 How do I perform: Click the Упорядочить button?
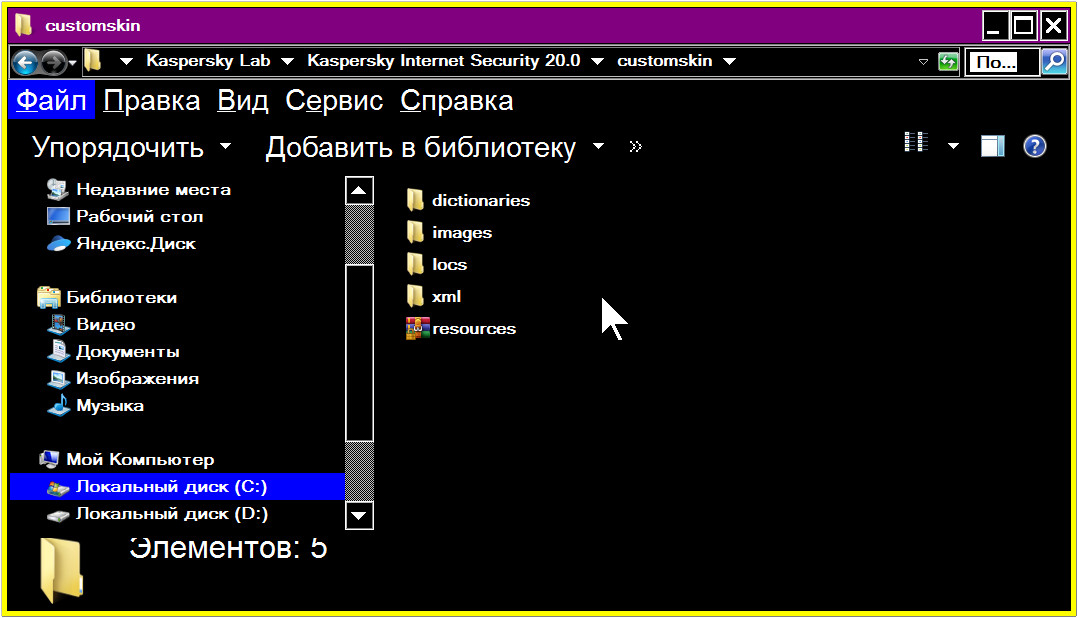point(131,148)
